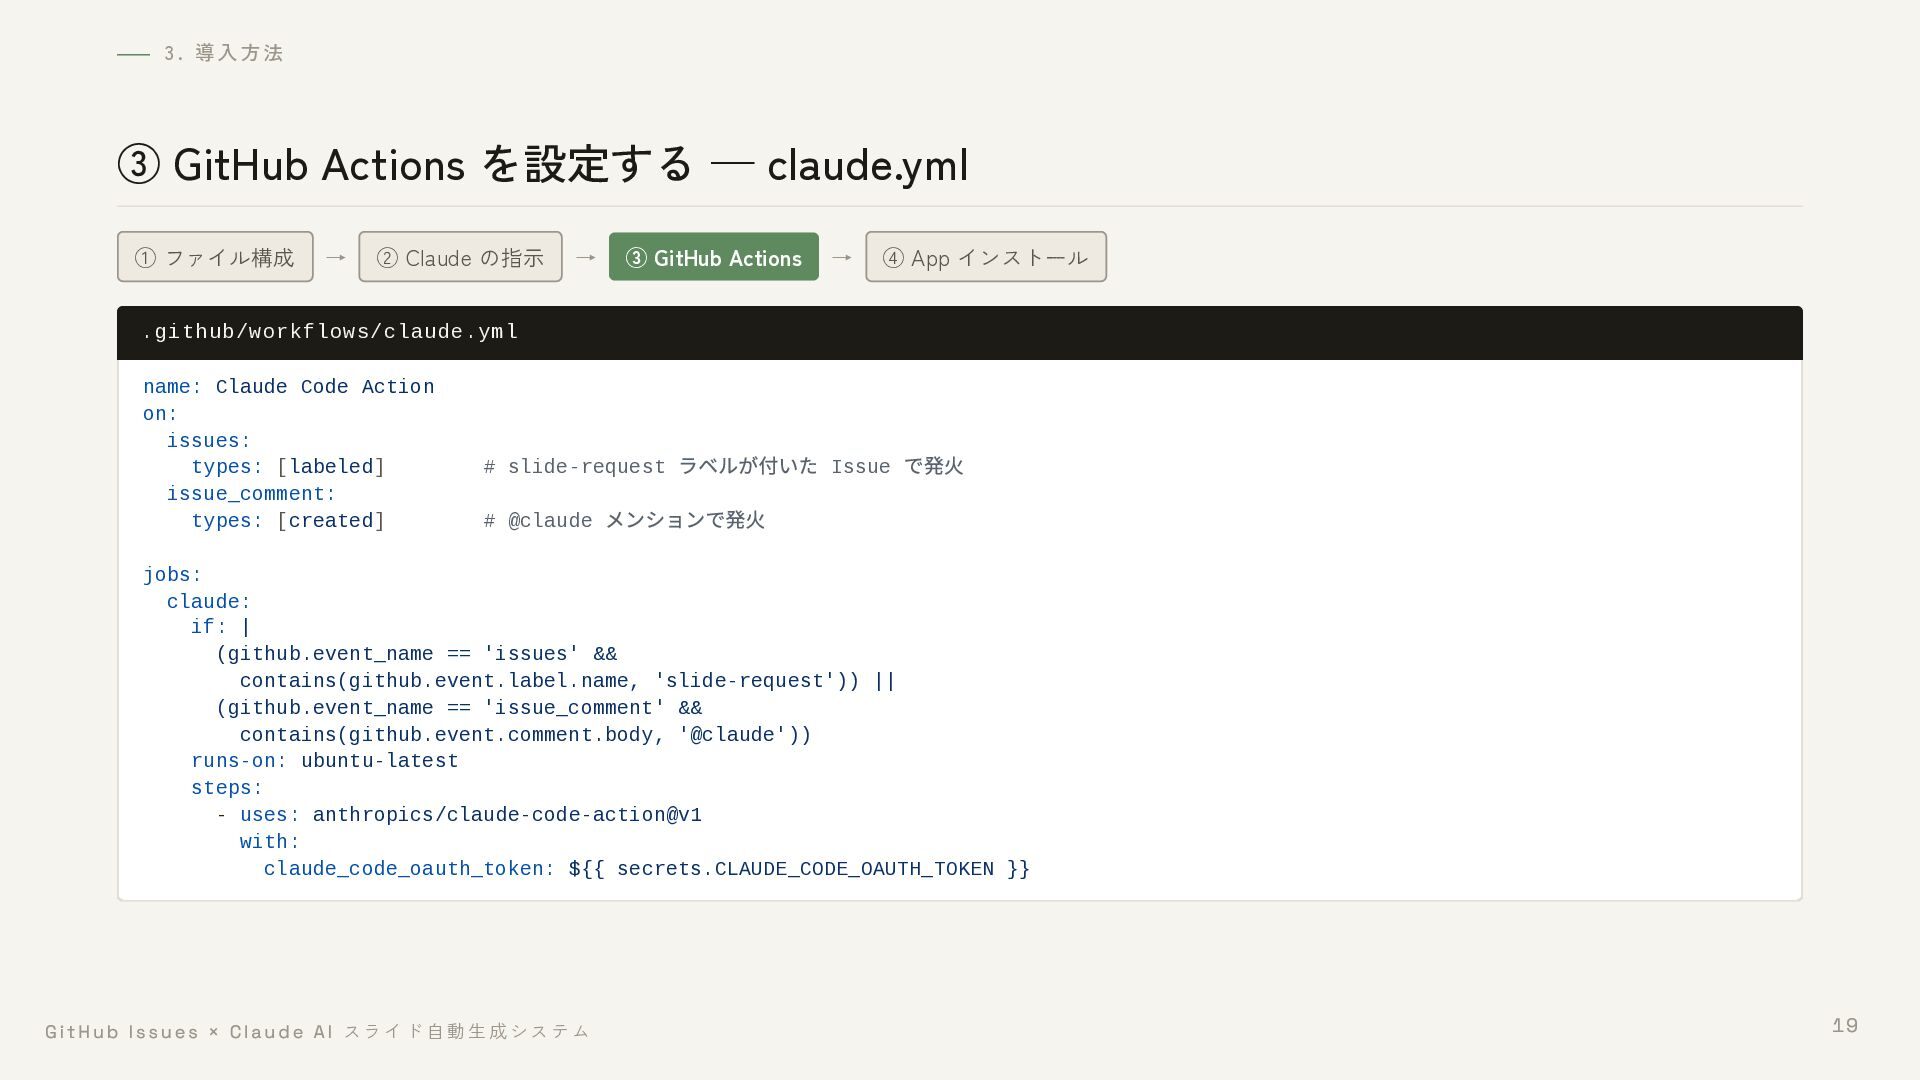Select the ① ファイル構成 step
Image resolution: width=1920 pixels, height=1080 pixels.
pyautogui.click(x=215, y=257)
